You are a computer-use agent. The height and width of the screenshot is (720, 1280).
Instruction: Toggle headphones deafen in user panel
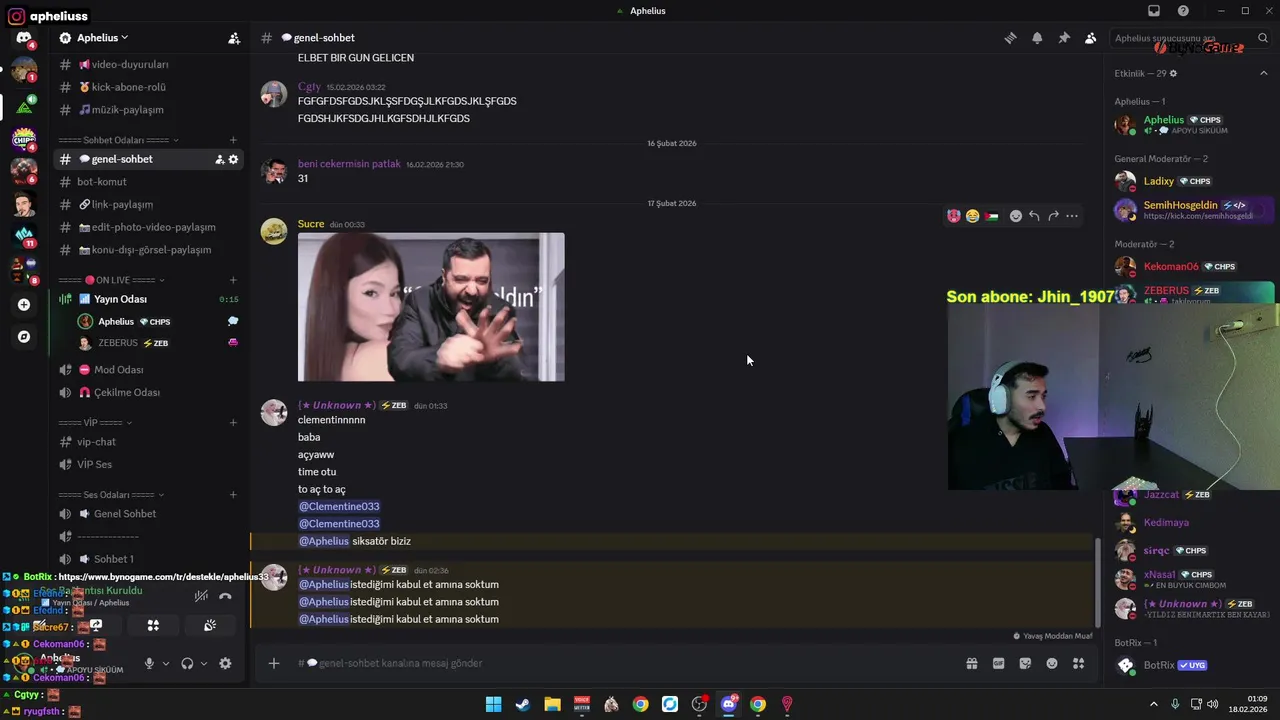tap(187, 663)
